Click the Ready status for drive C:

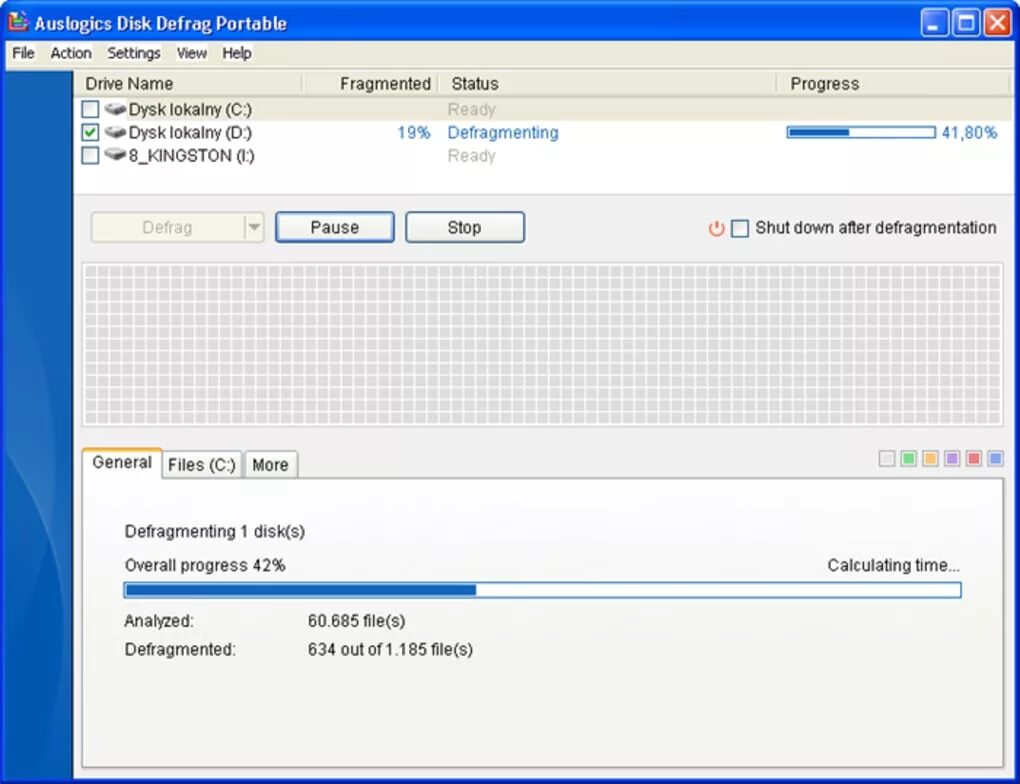pyautogui.click(x=472, y=109)
